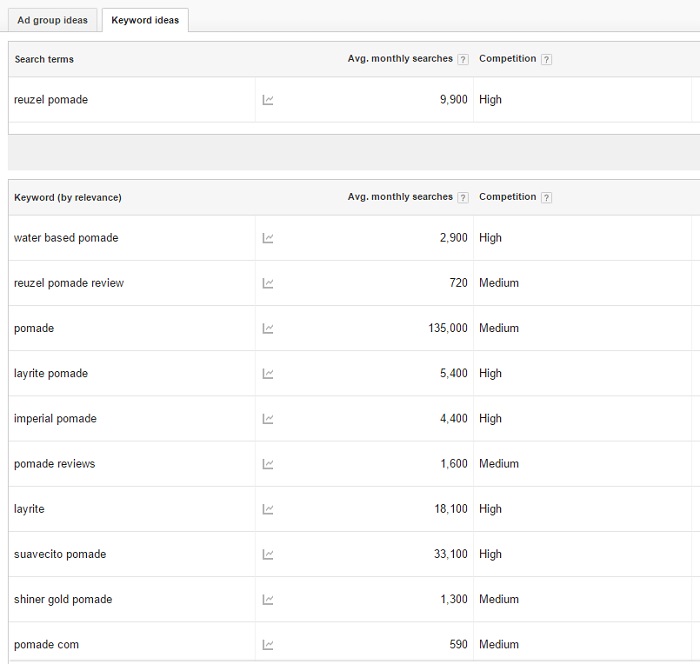Image resolution: width=700 pixels, height=664 pixels.
Task: Open trend graph for imperial pomade
Action: point(268,419)
